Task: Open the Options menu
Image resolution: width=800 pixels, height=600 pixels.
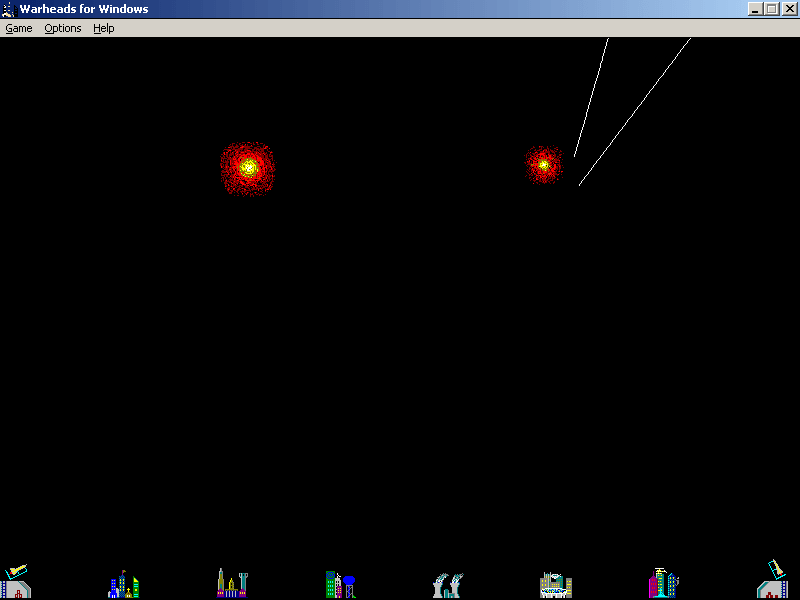Action: 63,29
